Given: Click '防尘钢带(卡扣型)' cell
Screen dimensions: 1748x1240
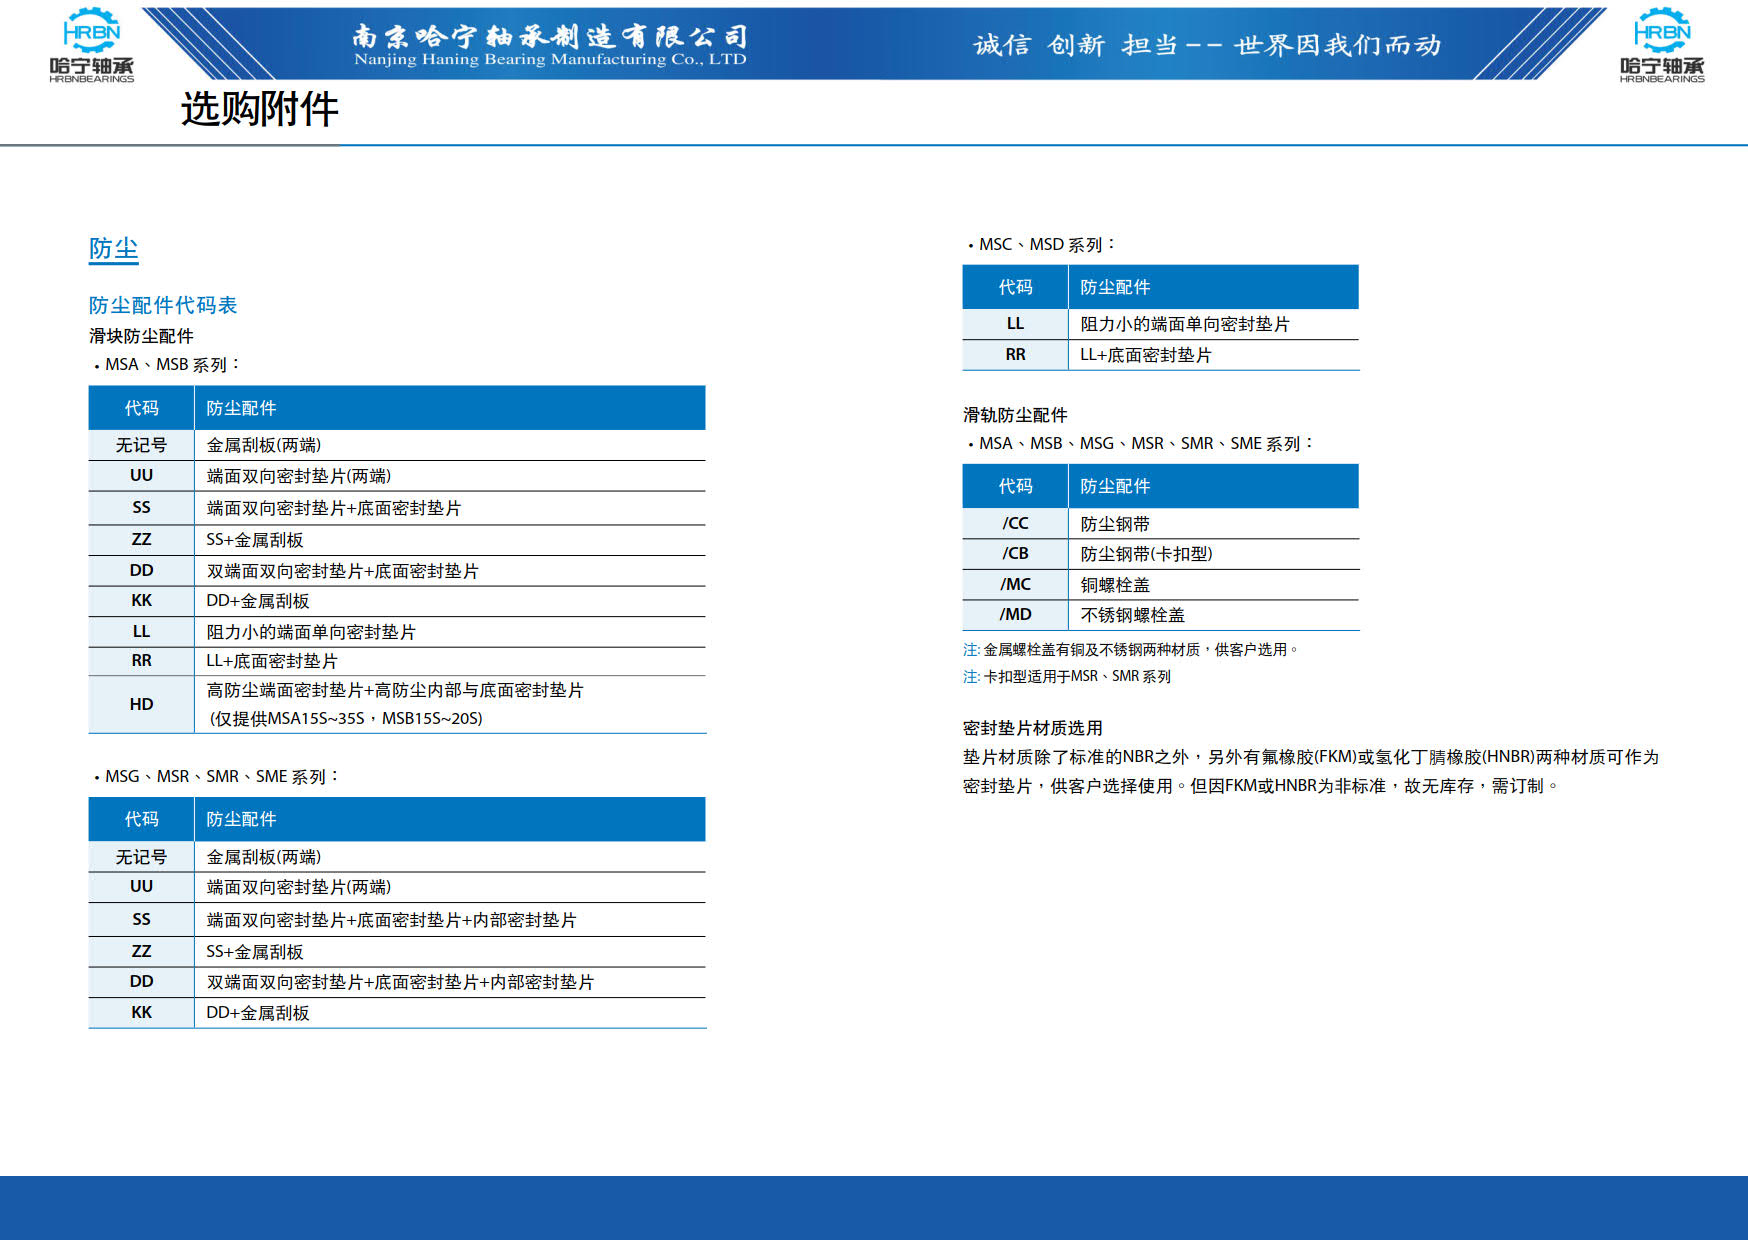Looking at the screenshot, I should pos(1146,554).
